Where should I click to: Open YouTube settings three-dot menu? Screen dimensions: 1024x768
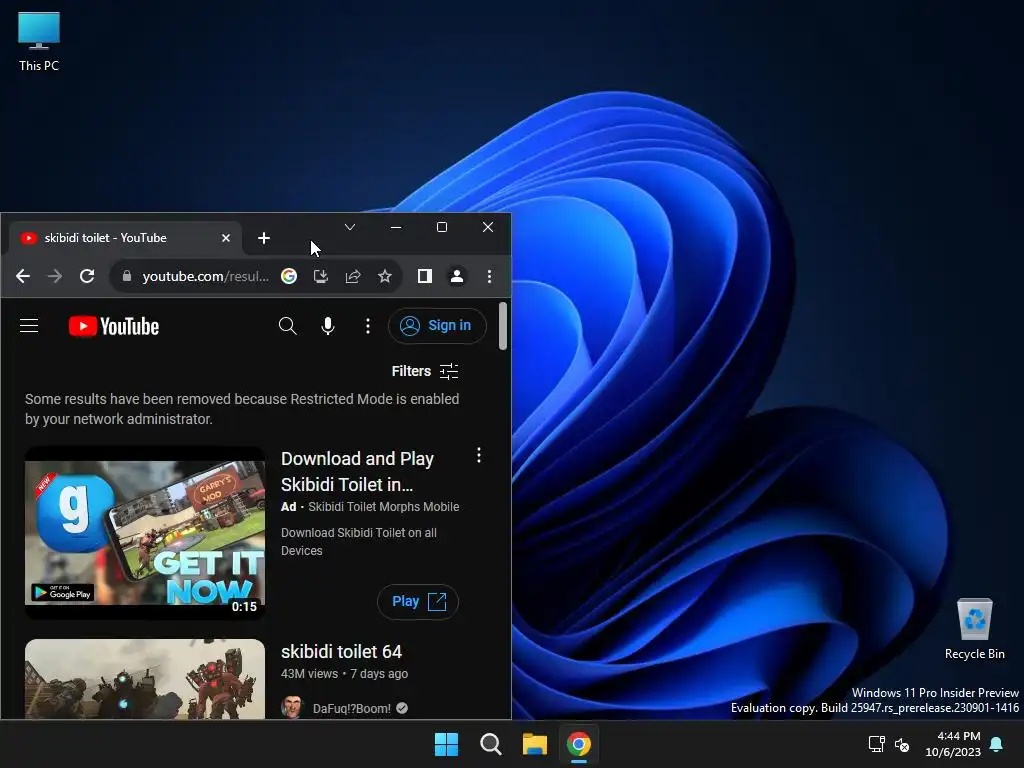point(368,325)
